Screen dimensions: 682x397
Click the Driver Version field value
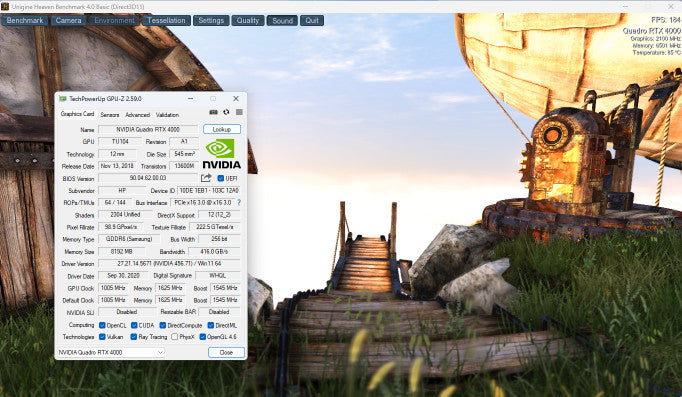170,264
